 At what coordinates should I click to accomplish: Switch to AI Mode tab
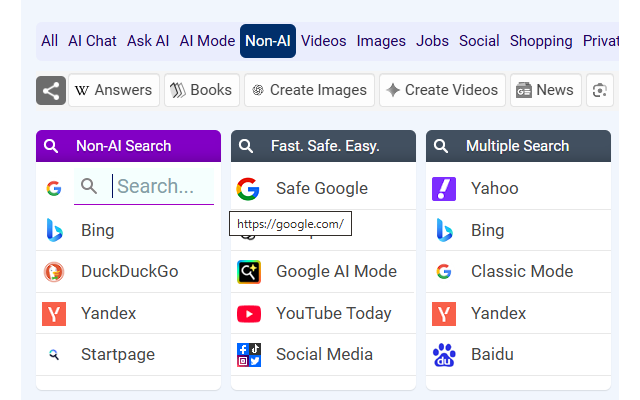[x=207, y=41]
